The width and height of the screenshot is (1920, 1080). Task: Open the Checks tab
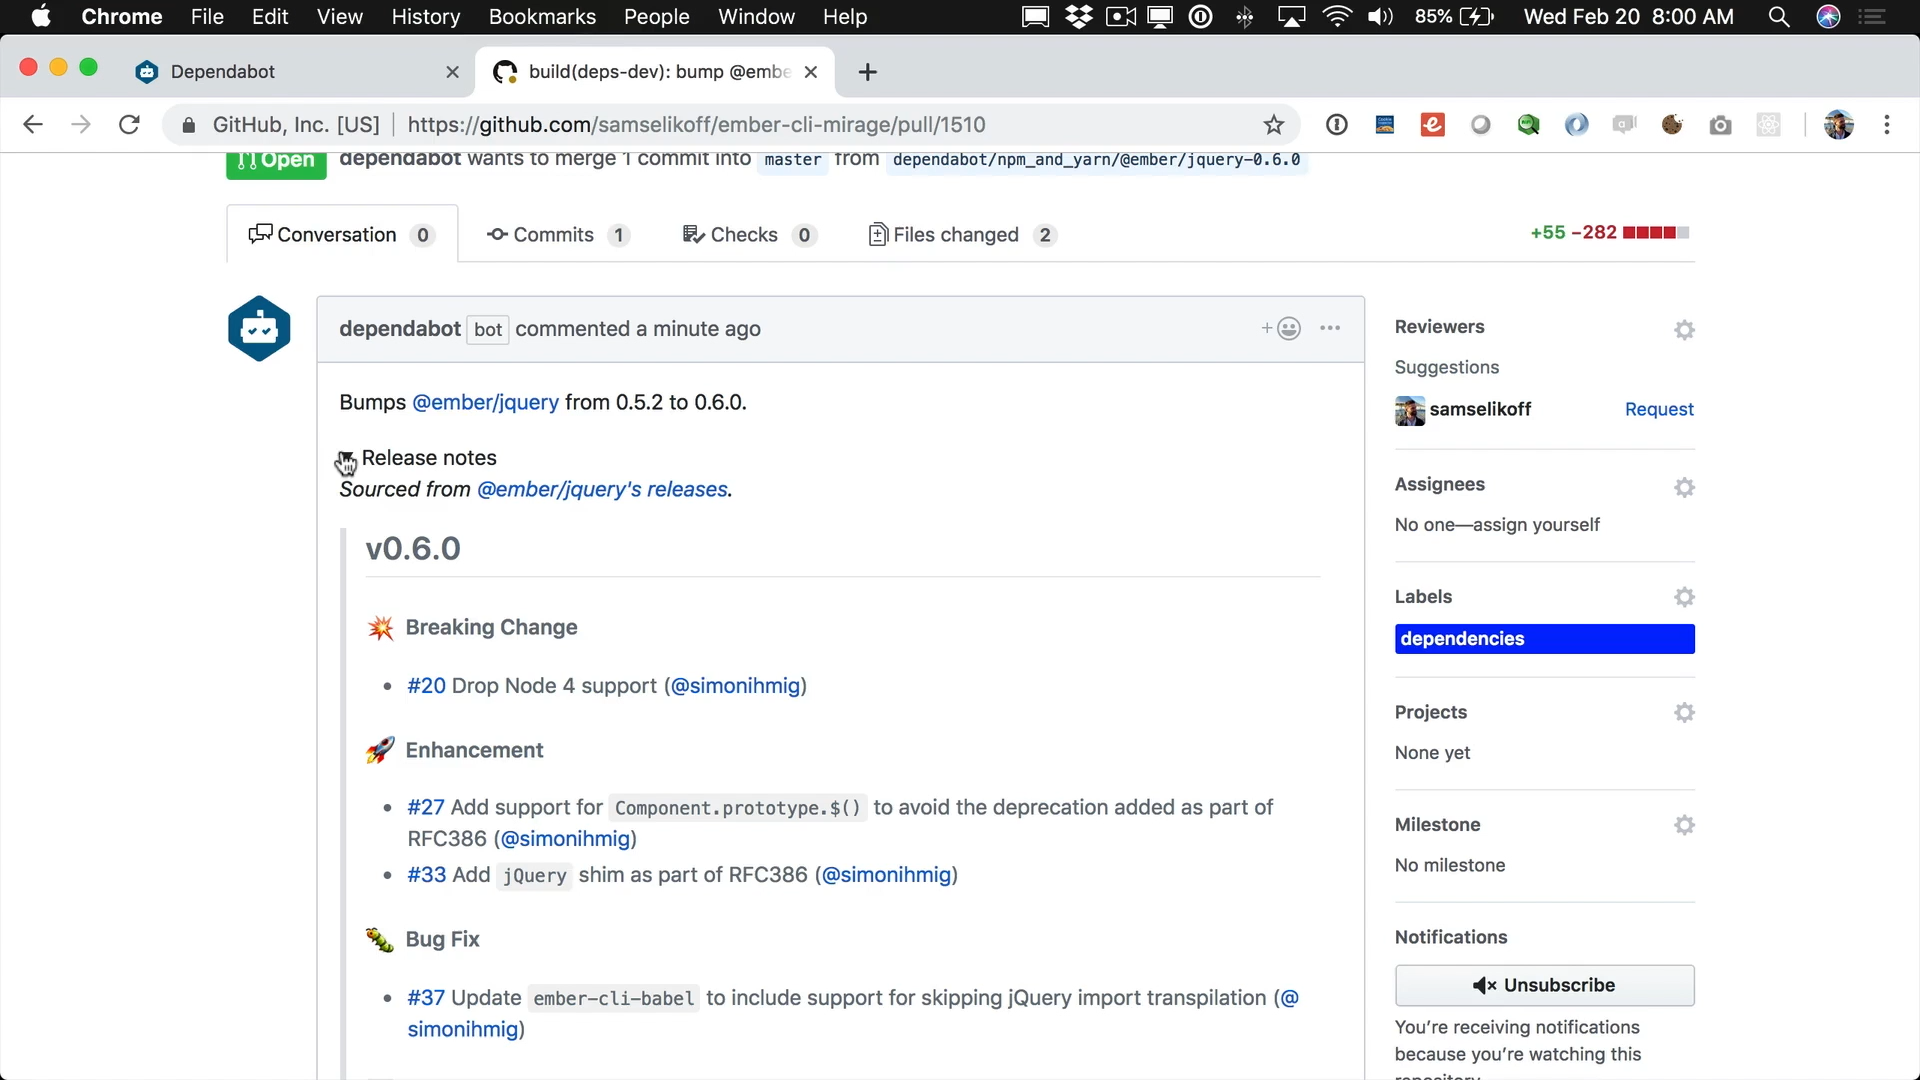tap(750, 235)
